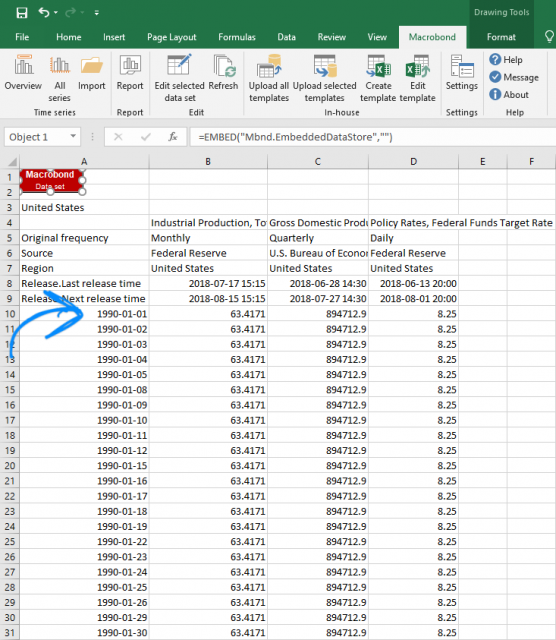Select row 20 header
556x640 pixels.
point(9,466)
